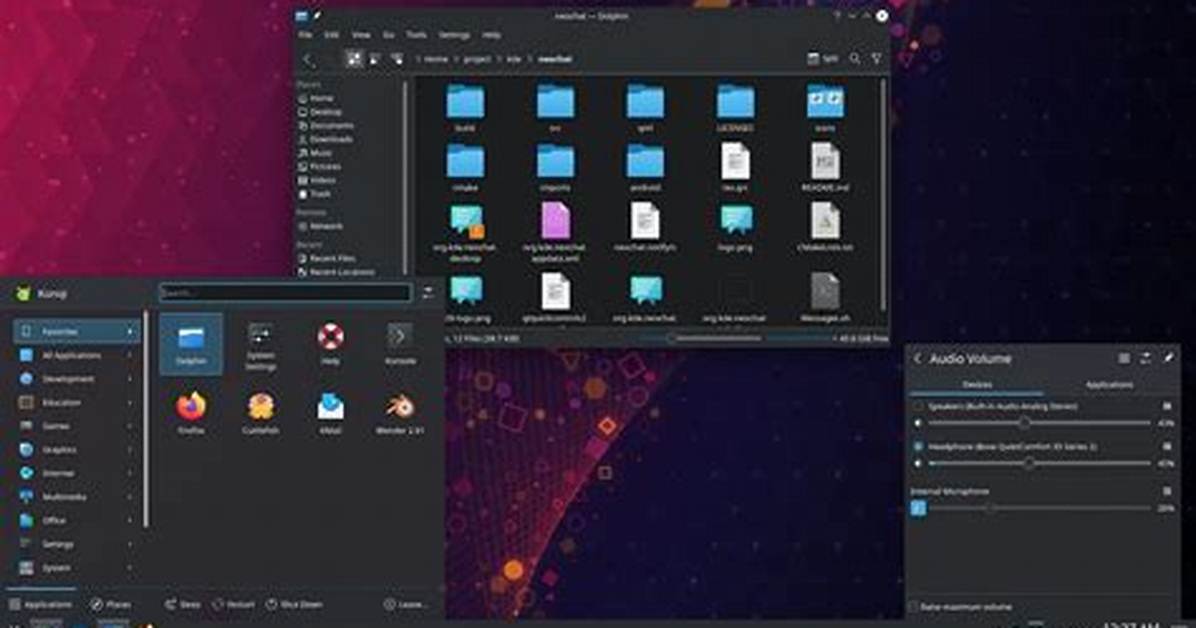Open Dolphin's search magnifier icon
This screenshot has width=1196, height=628.
coord(855,59)
